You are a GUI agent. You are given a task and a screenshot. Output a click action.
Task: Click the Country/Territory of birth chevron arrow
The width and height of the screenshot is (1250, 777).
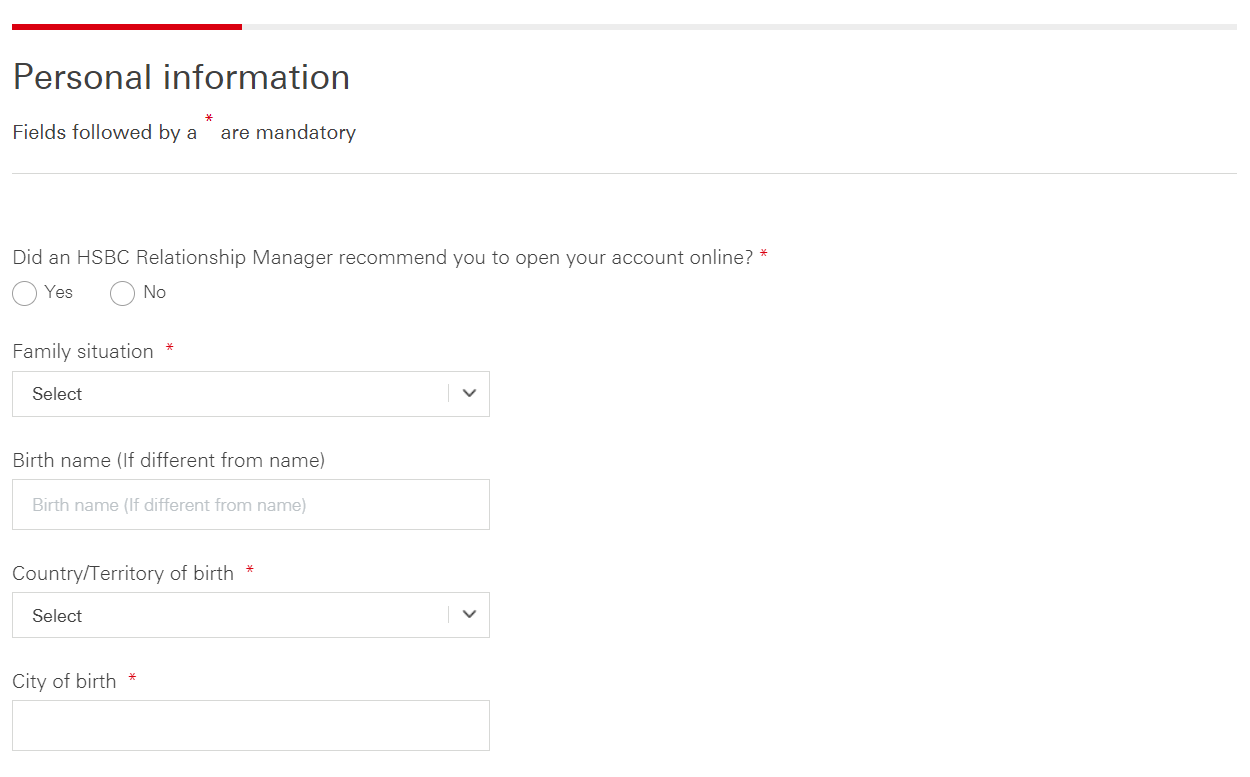pos(470,615)
